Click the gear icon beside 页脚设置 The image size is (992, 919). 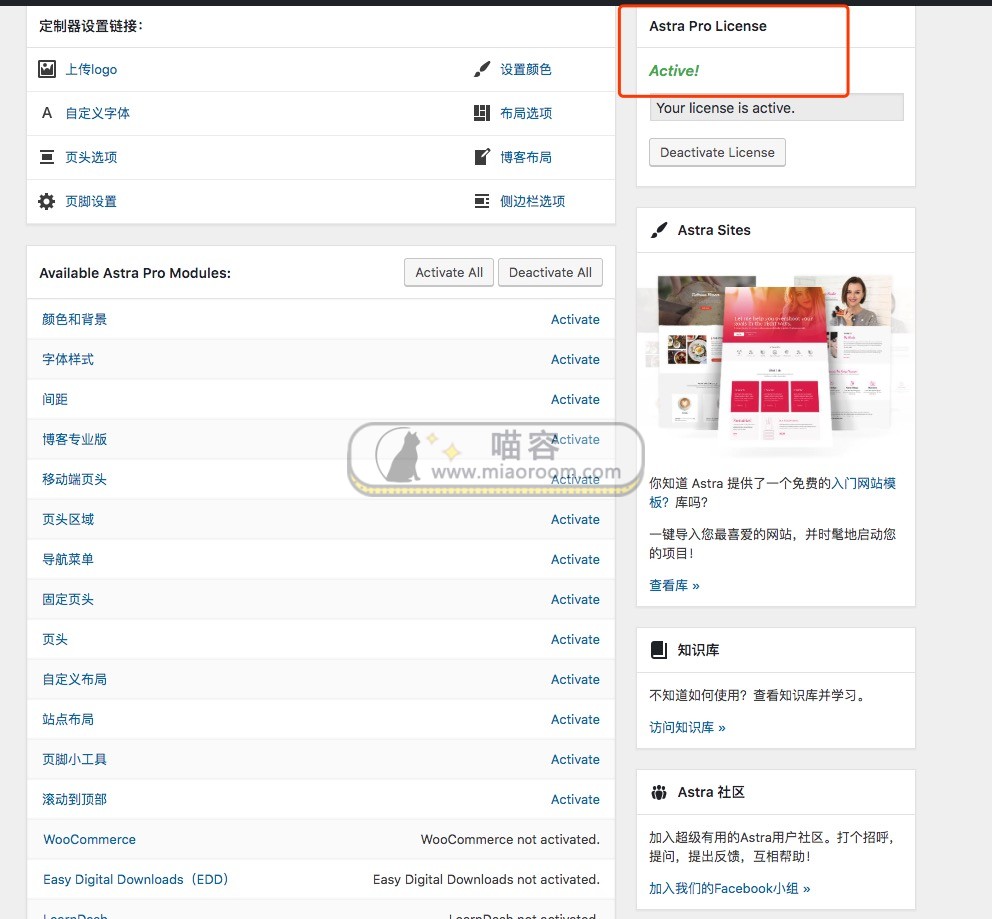coord(47,201)
